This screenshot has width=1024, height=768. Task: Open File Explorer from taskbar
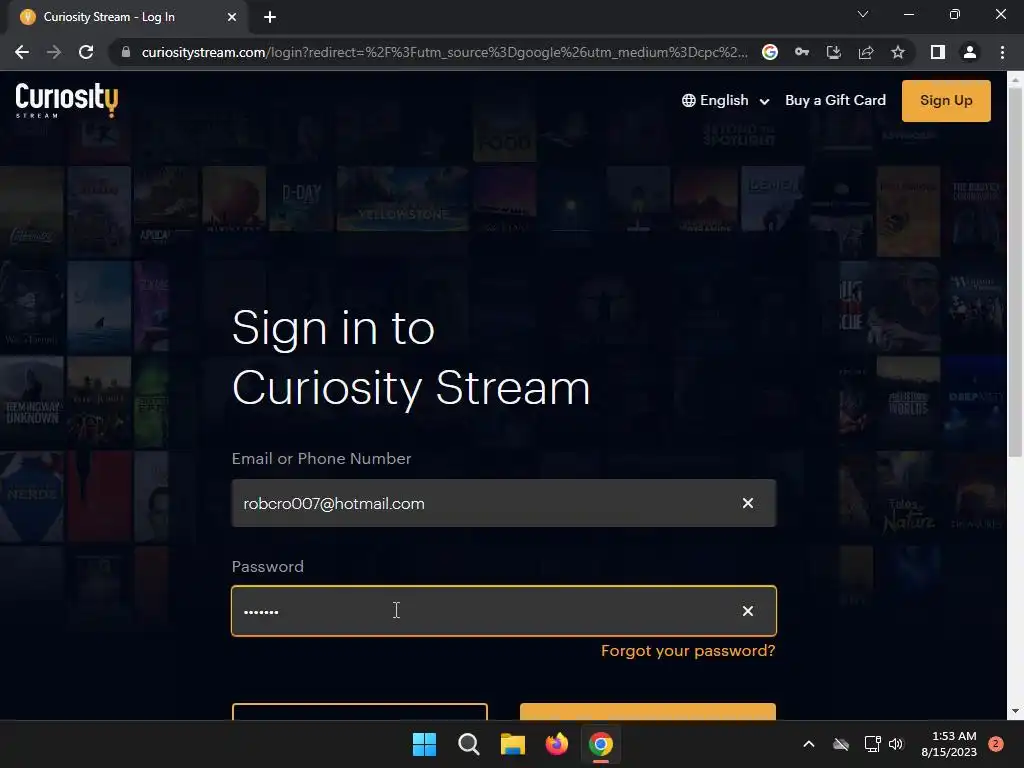click(x=513, y=744)
